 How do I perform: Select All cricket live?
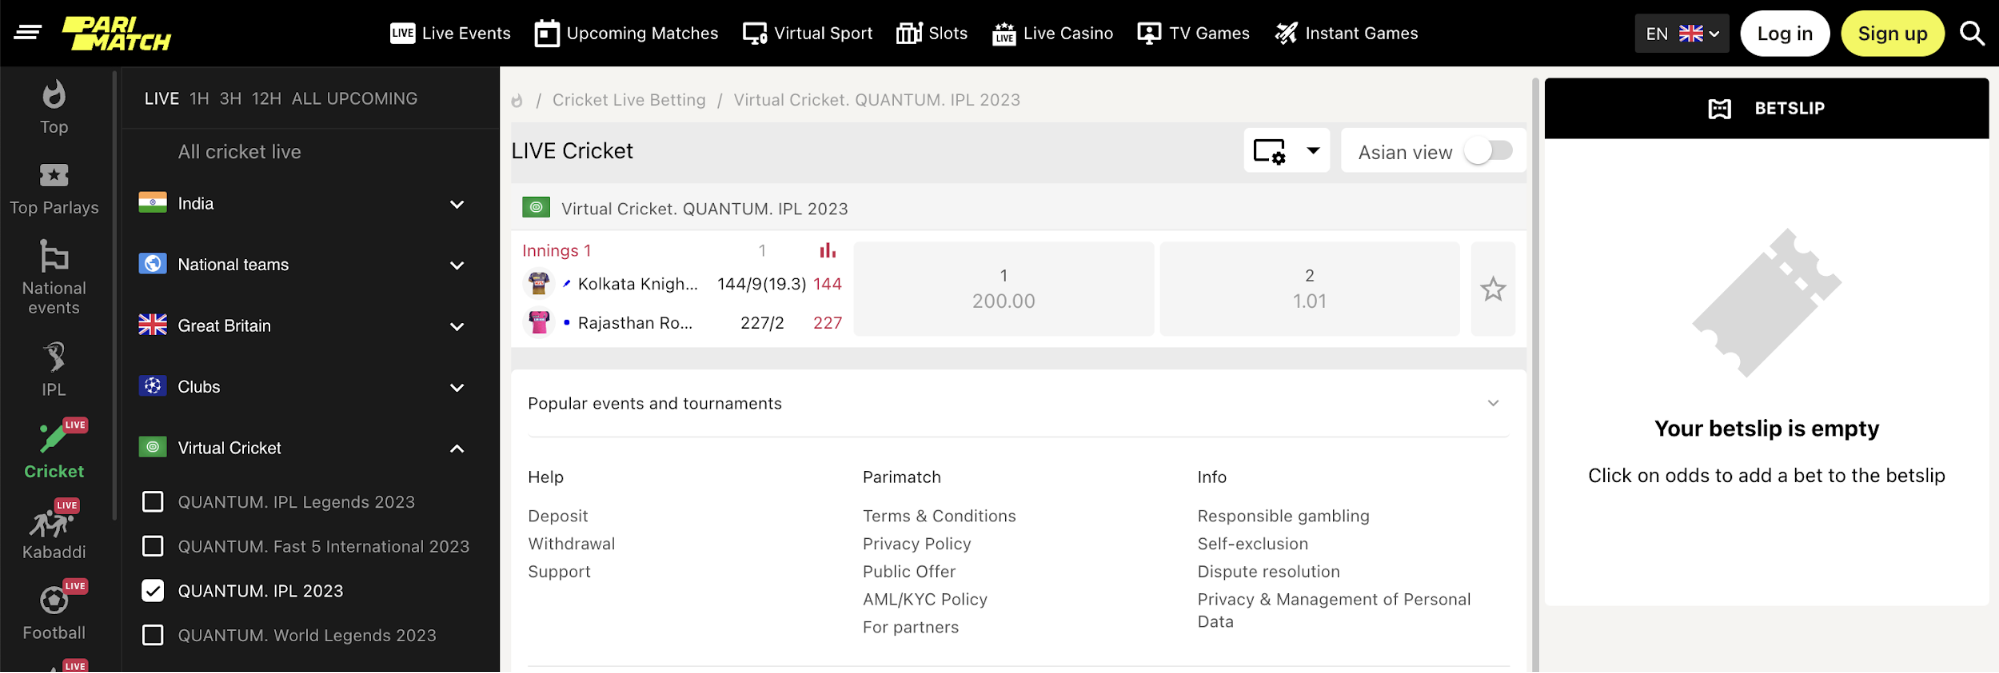[239, 152]
